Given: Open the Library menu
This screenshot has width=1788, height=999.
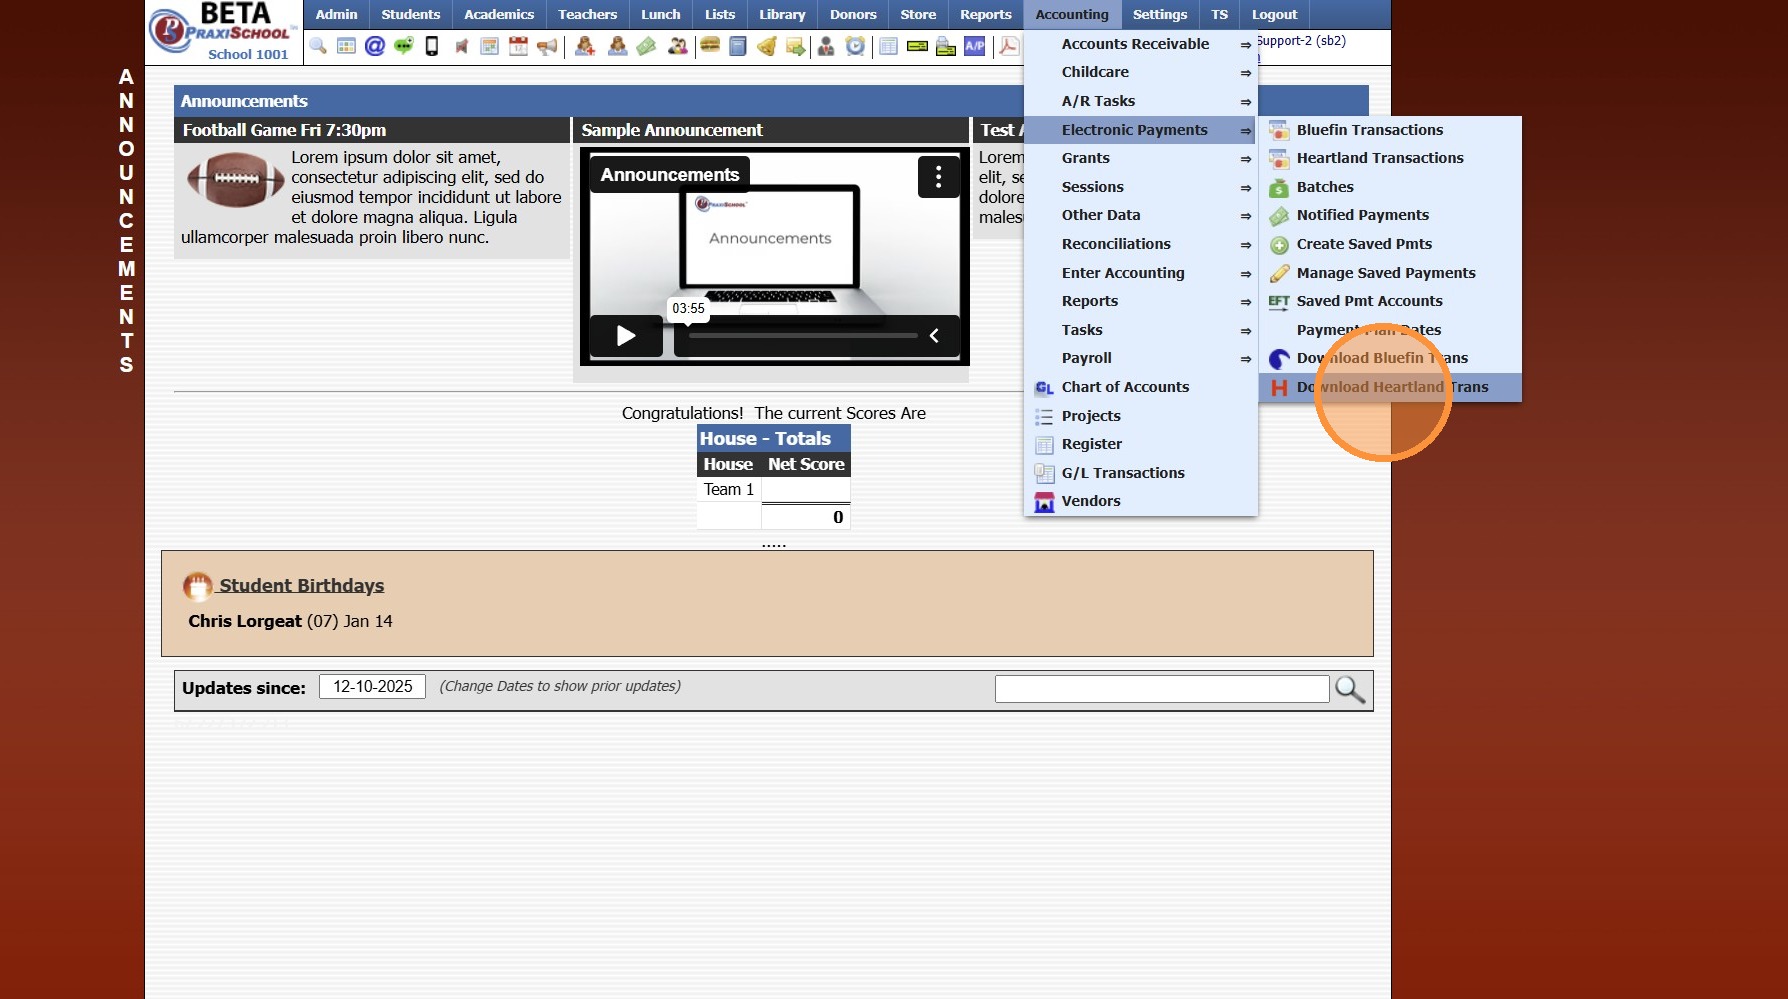Looking at the screenshot, I should point(782,14).
